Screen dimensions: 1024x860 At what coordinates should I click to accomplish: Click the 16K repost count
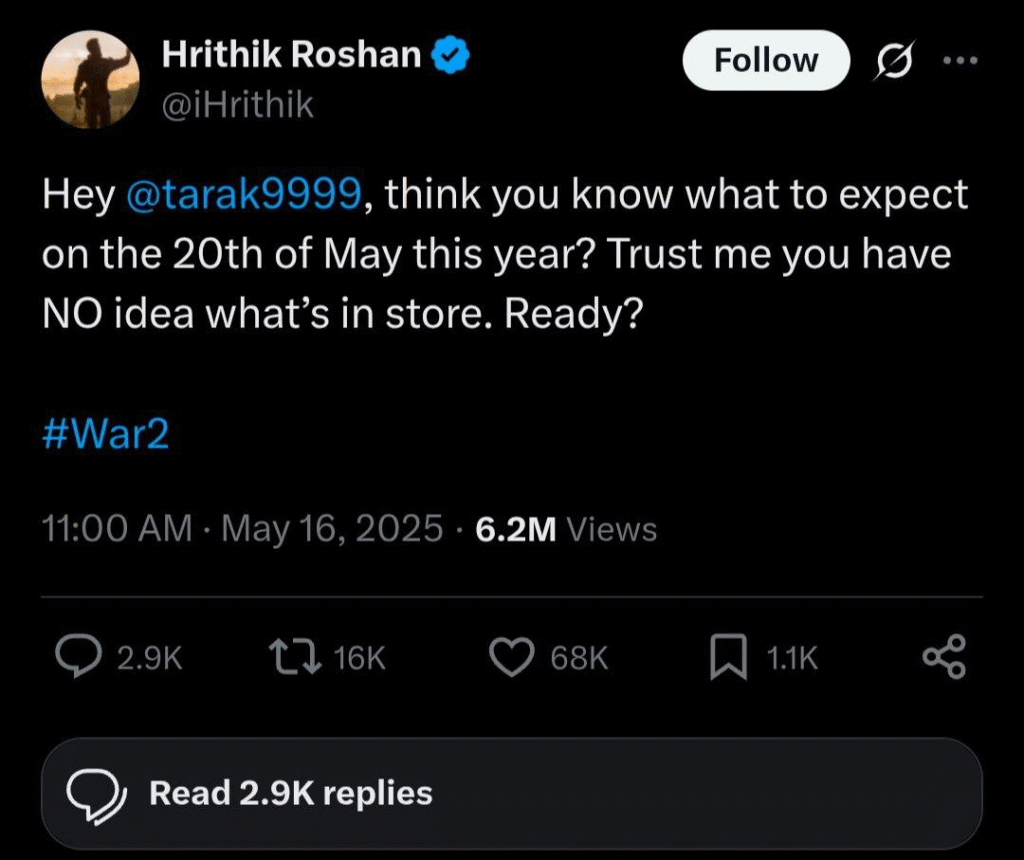tap(360, 657)
